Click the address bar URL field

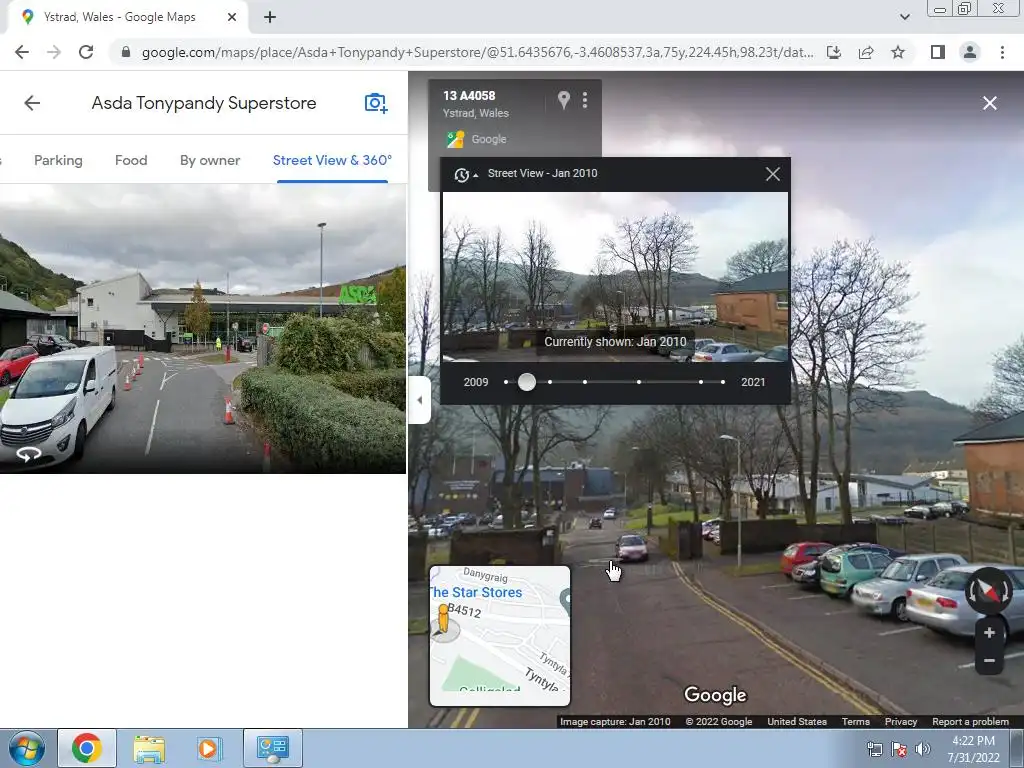point(477,52)
